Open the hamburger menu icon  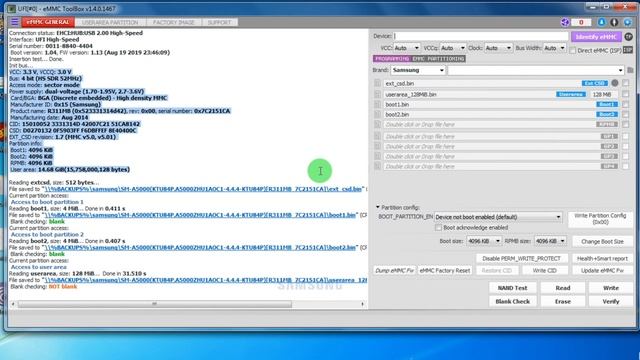point(15,22)
